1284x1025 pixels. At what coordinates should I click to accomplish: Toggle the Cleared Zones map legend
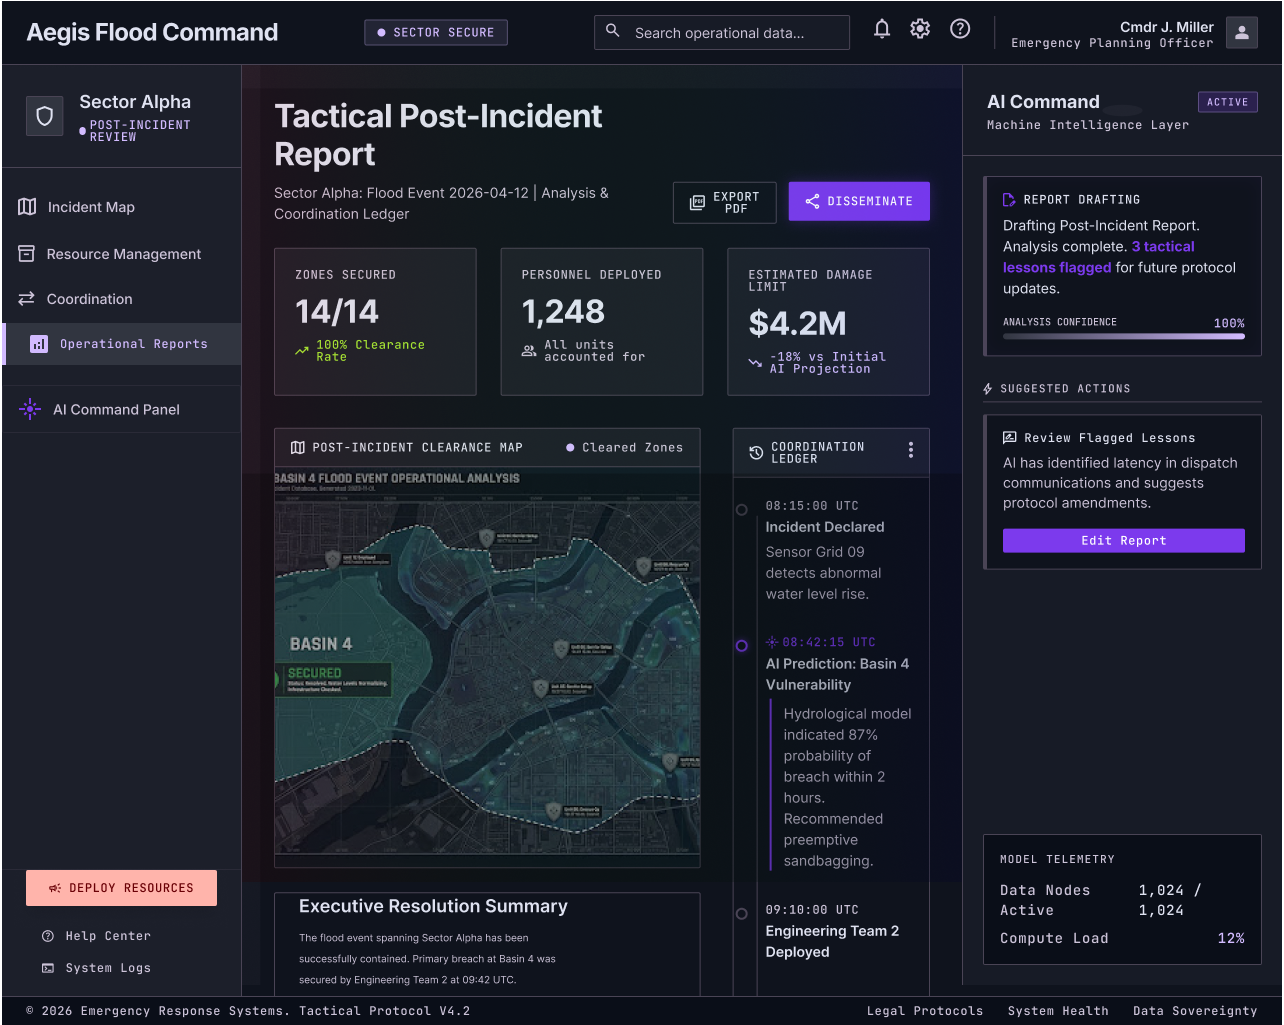coord(624,448)
